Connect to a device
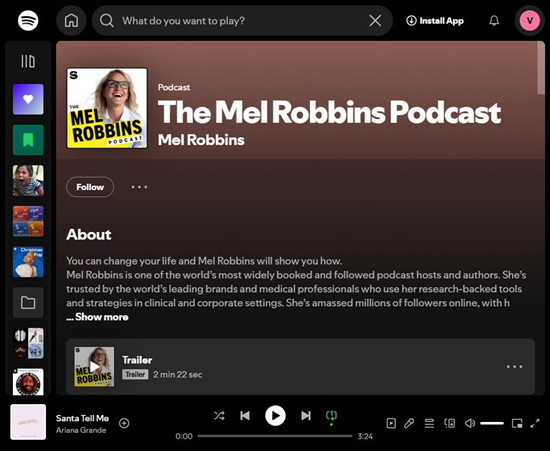550x451 pixels. (450, 423)
